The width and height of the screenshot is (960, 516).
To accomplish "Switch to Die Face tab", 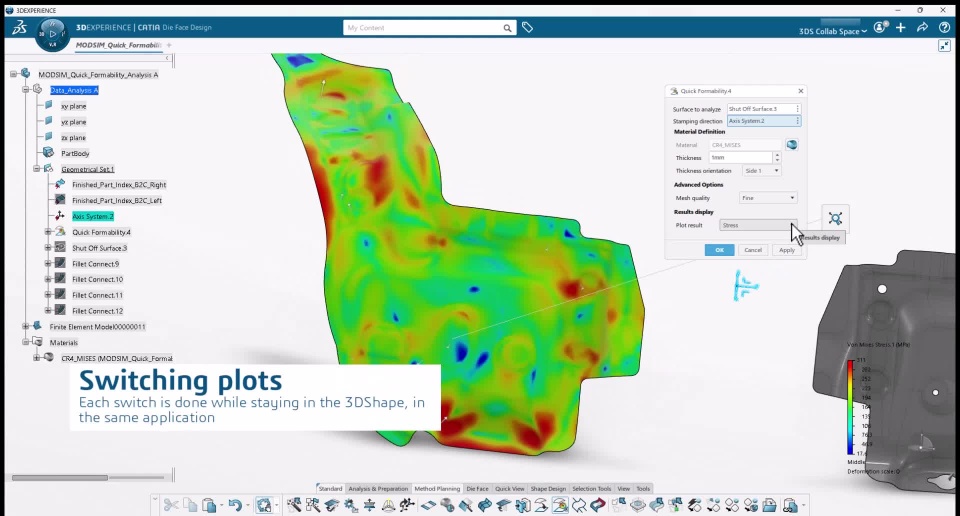I will coord(478,488).
